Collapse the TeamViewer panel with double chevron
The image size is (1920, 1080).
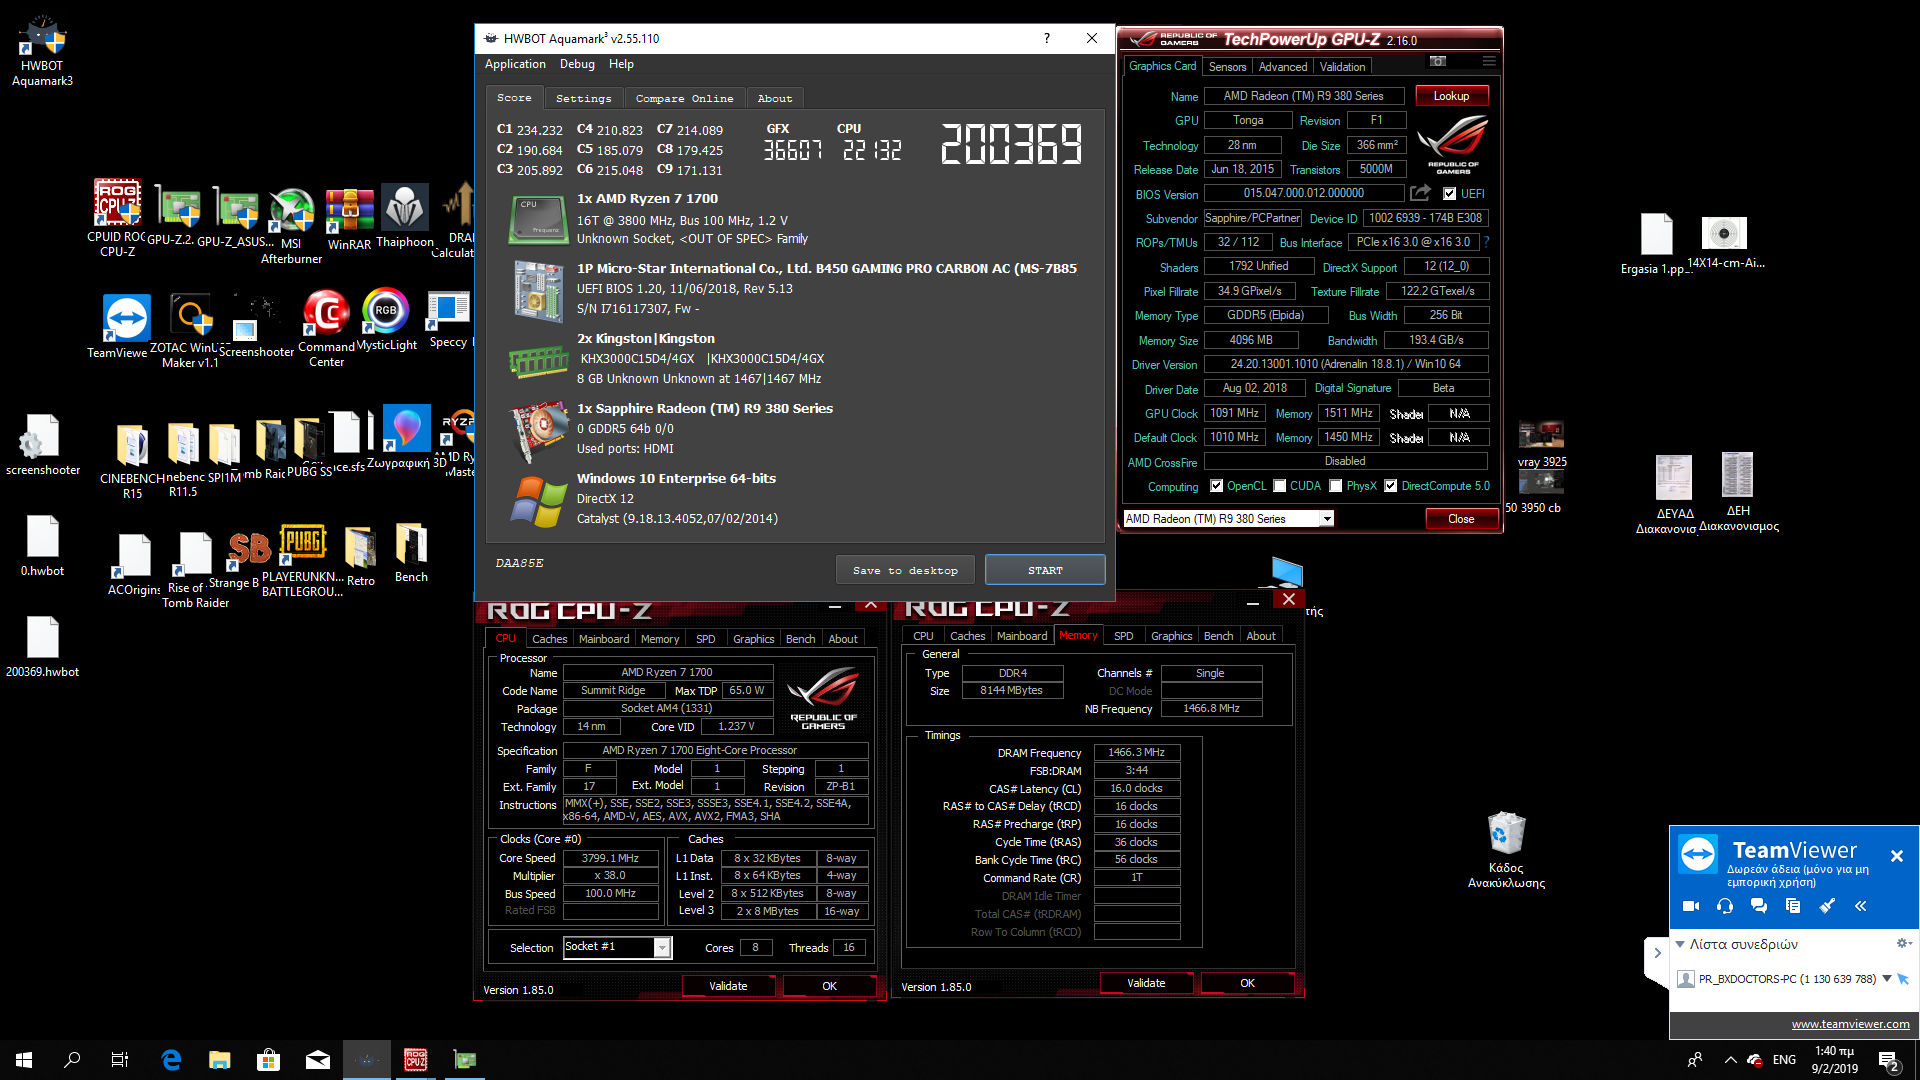point(1861,906)
